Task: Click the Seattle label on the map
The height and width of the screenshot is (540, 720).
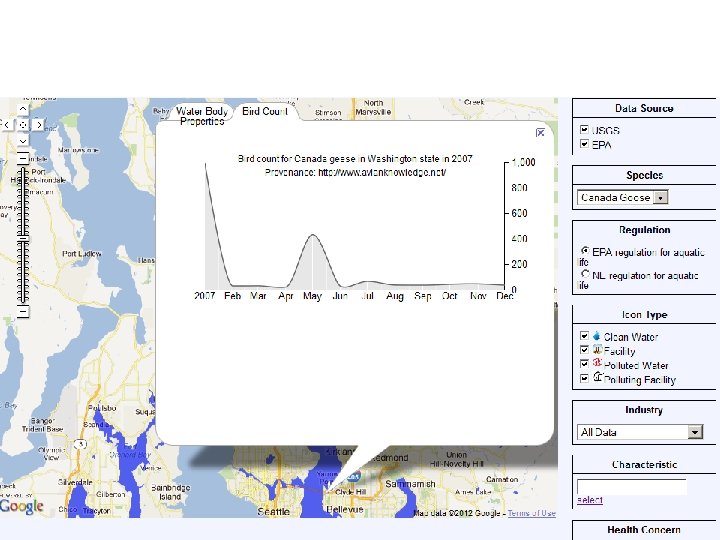Action: pyautogui.click(x=274, y=511)
